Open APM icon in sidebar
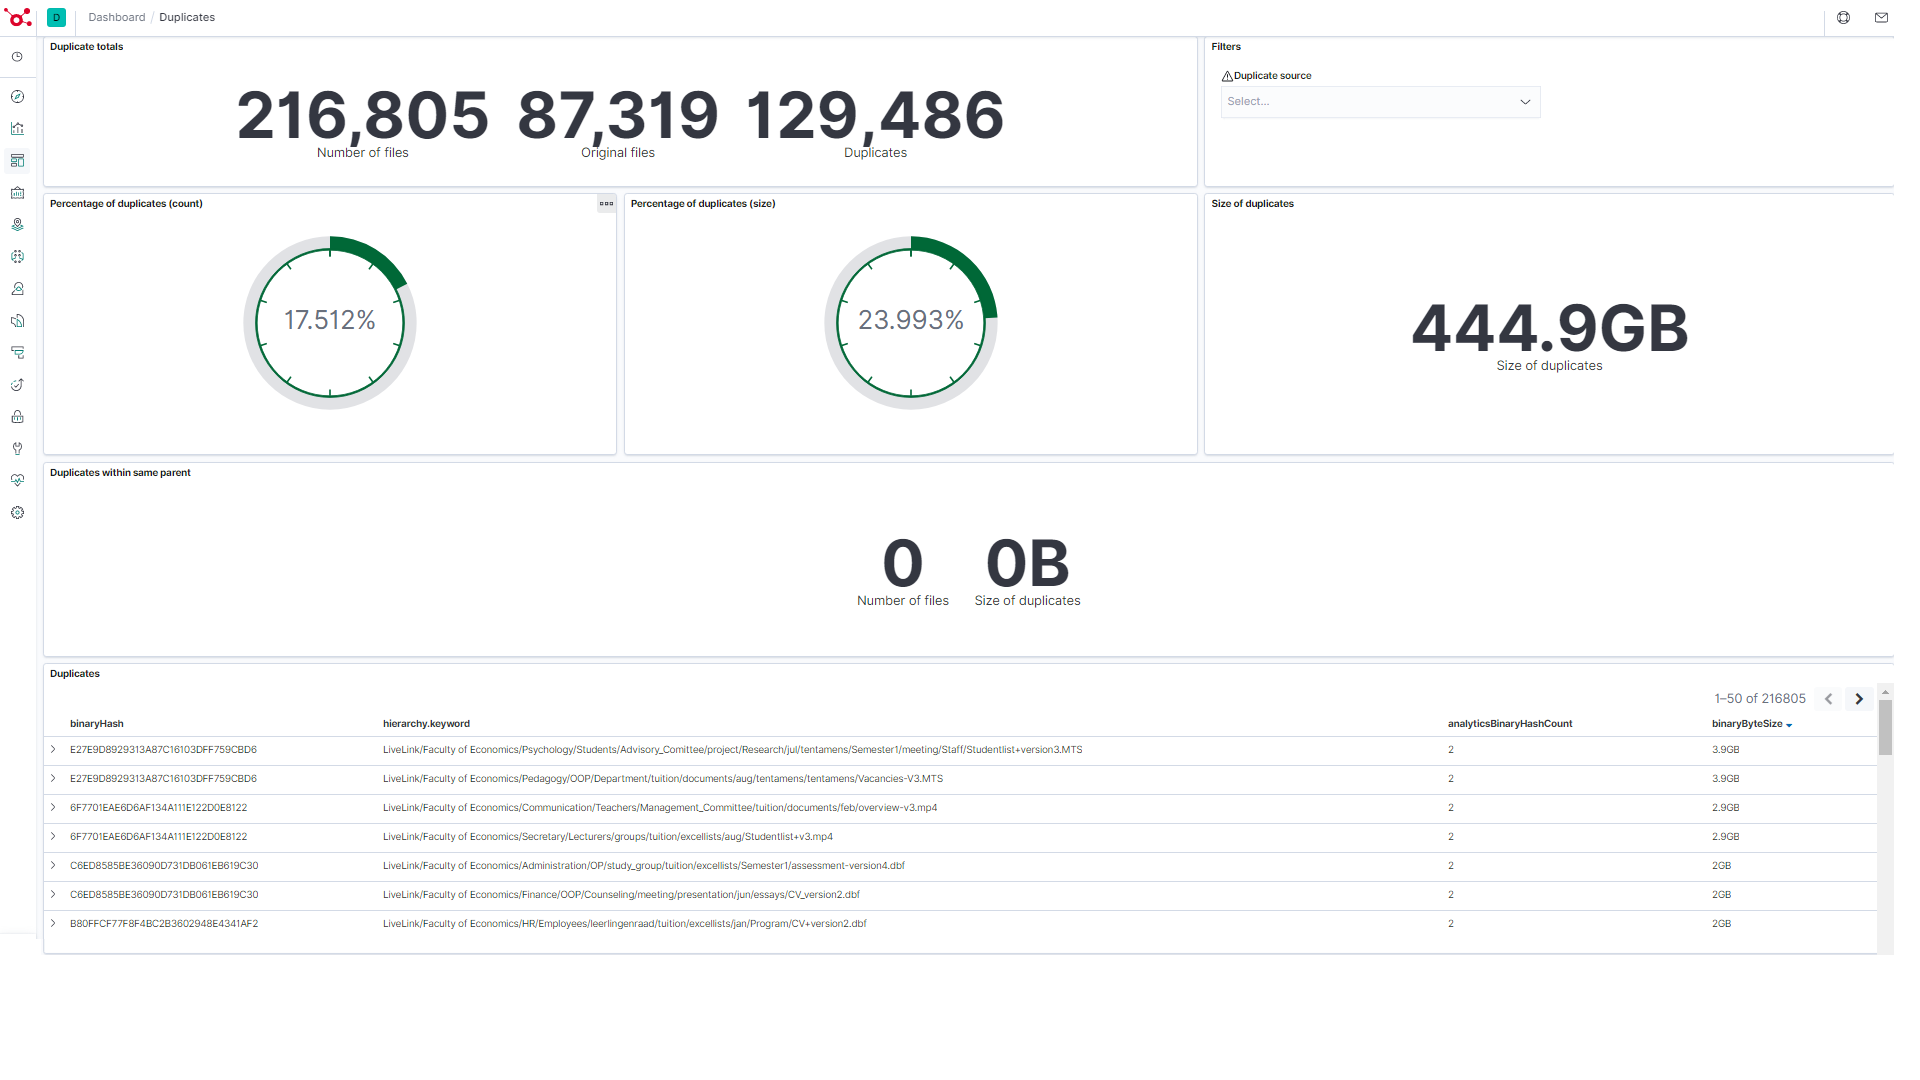The width and height of the screenshot is (1920, 1080). point(17,353)
